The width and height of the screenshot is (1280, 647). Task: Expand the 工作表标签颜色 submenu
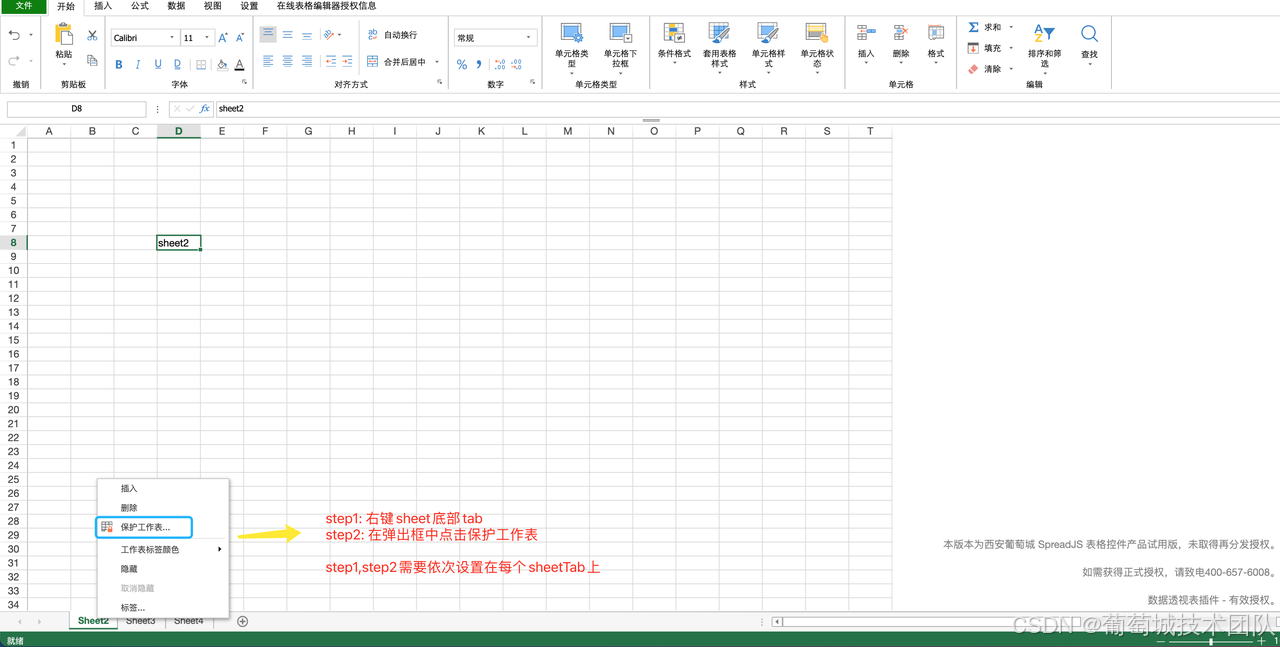[165, 549]
